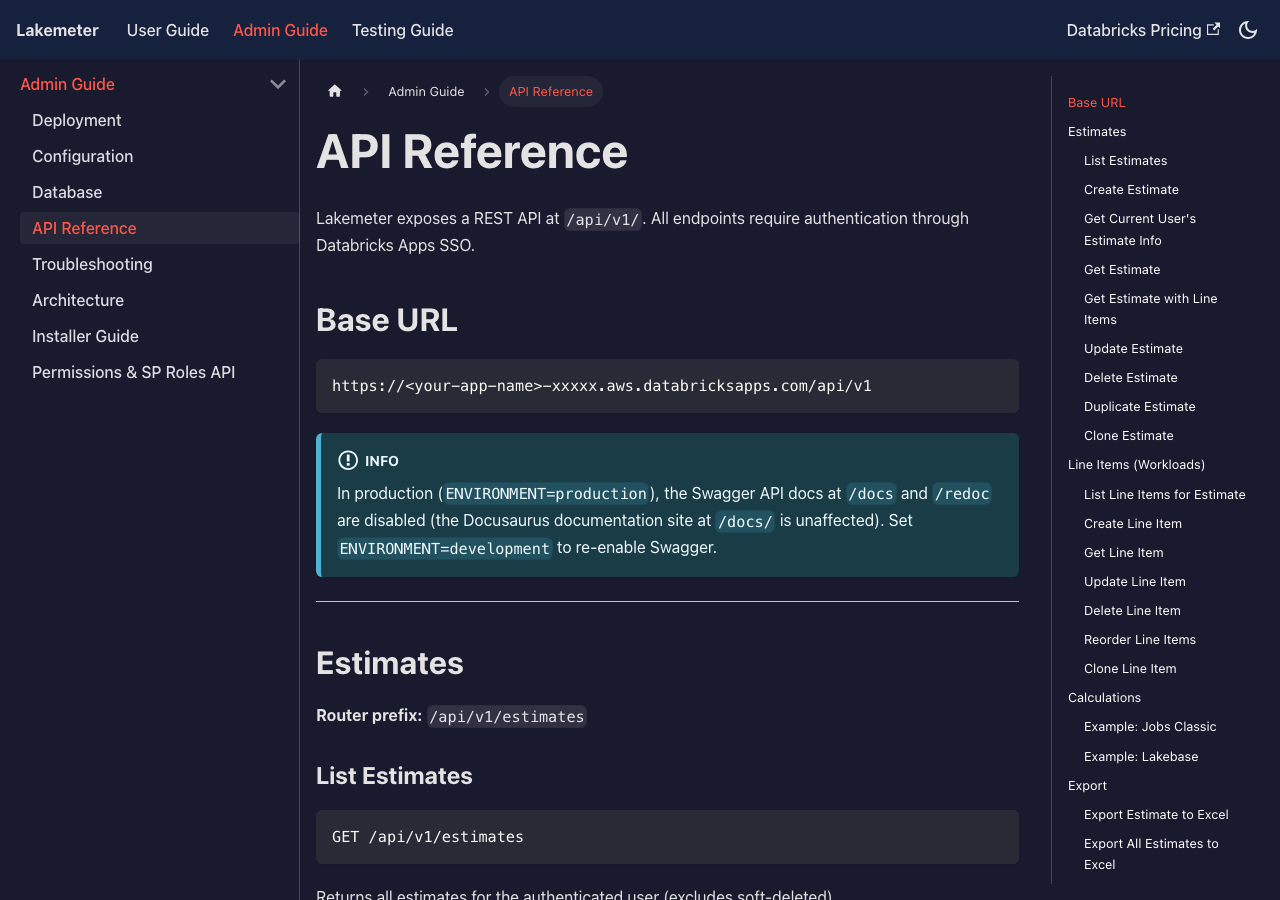This screenshot has height=900, width=1280.
Task: Open Configuration in the sidebar
Action: (82, 156)
